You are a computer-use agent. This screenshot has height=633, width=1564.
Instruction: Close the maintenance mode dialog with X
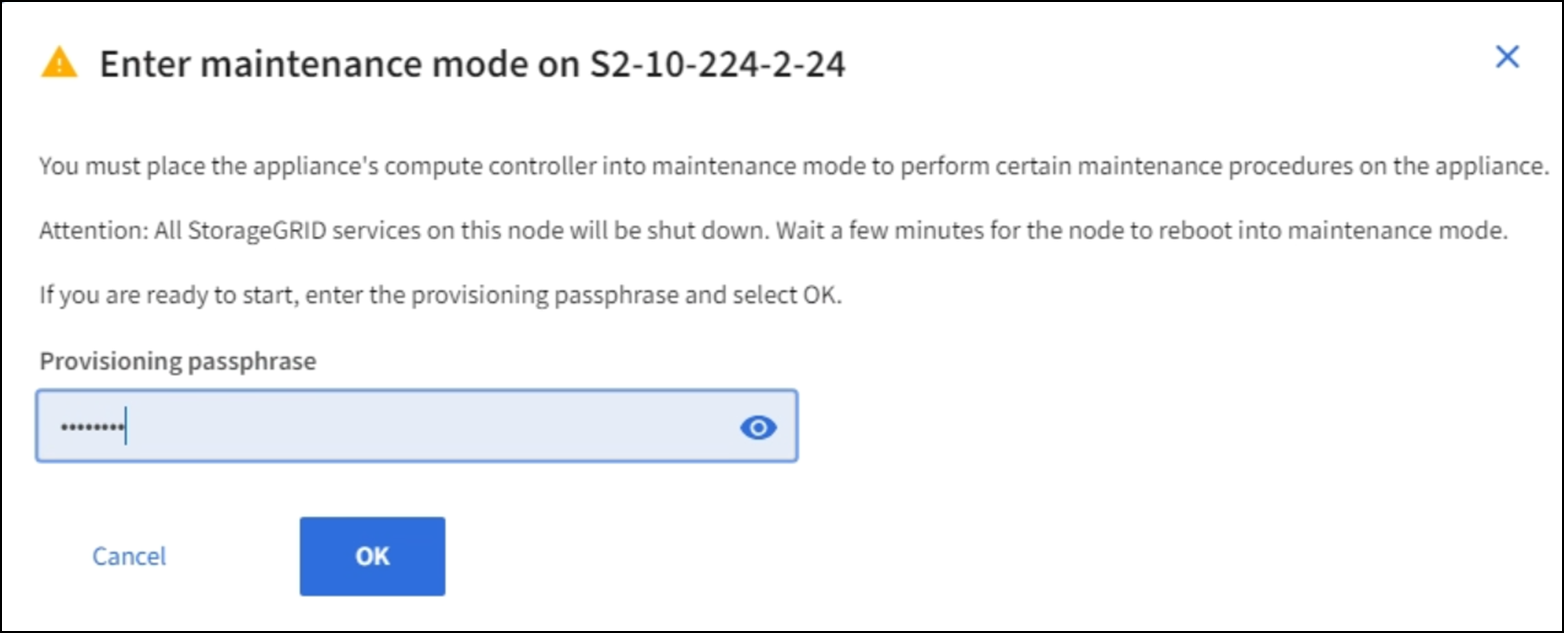click(x=1507, y=58)
